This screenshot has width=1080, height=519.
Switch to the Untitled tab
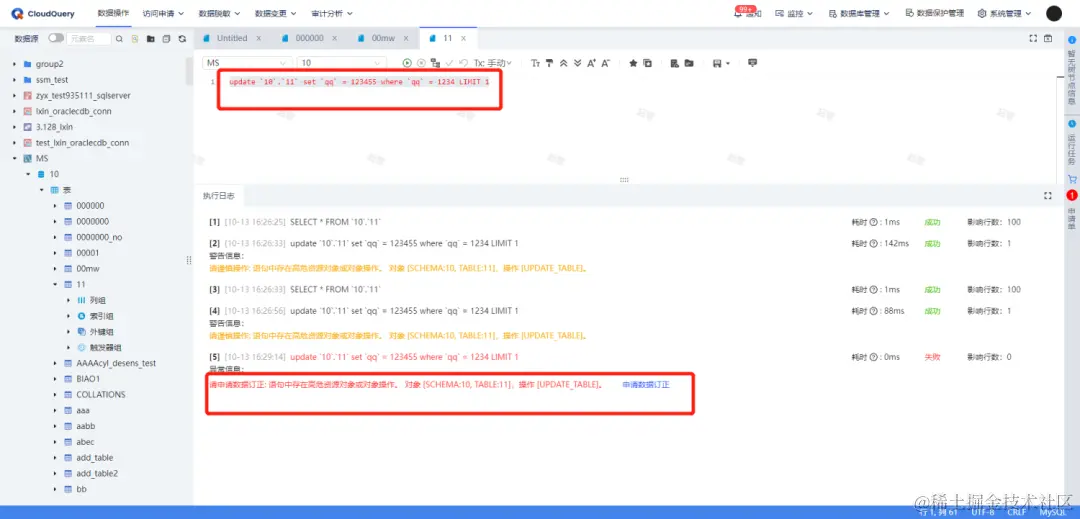click(231, 39)
